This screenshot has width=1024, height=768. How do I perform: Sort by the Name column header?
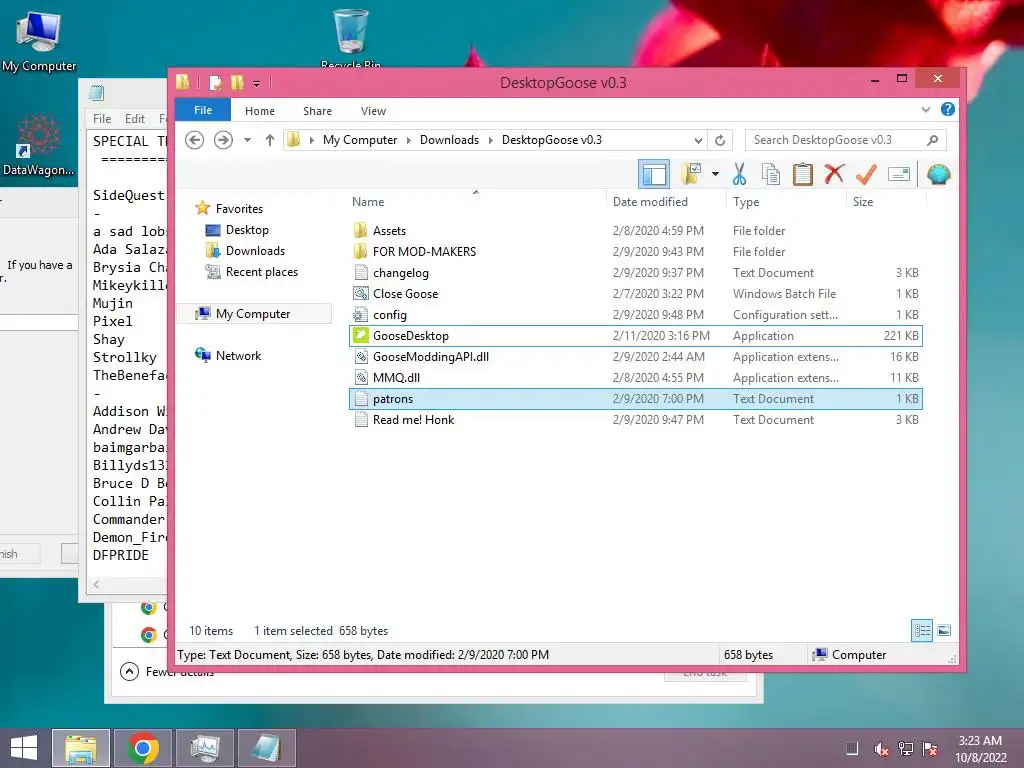pyautogui.click(x=368, y=202)
